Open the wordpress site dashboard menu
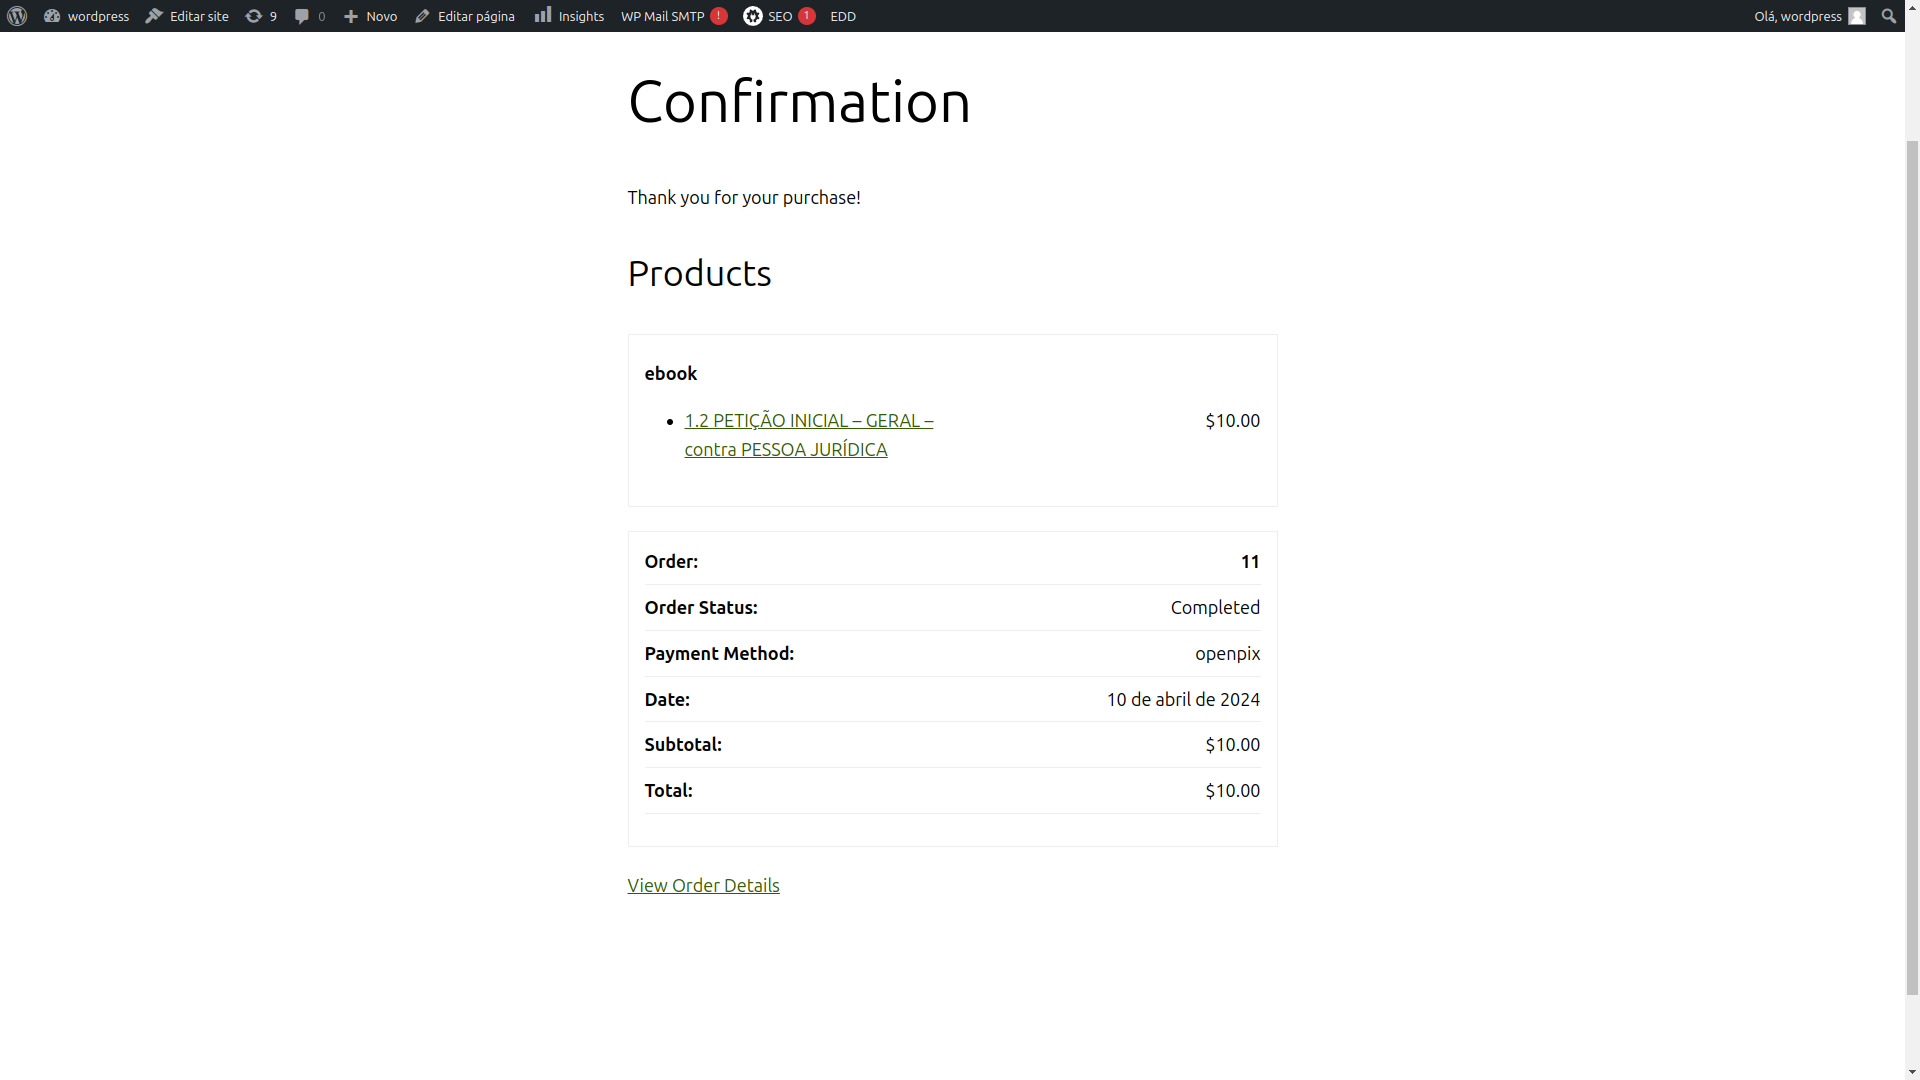This screenshot has width=1920, height=1080. 86,16
